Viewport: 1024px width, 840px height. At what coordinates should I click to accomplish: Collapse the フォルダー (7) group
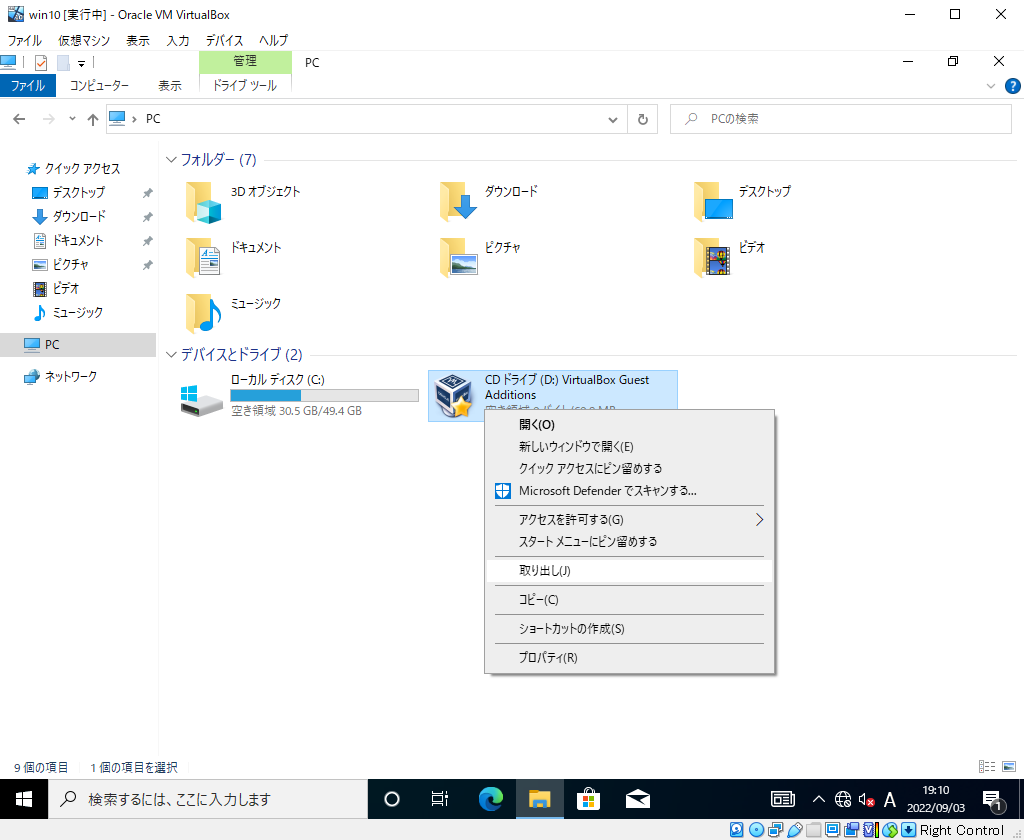click(171, 159)
